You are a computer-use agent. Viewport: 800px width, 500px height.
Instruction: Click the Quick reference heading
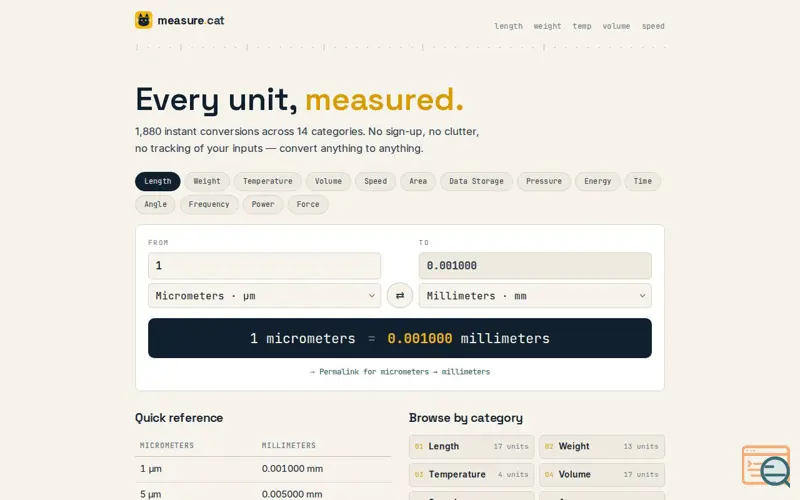179,418
